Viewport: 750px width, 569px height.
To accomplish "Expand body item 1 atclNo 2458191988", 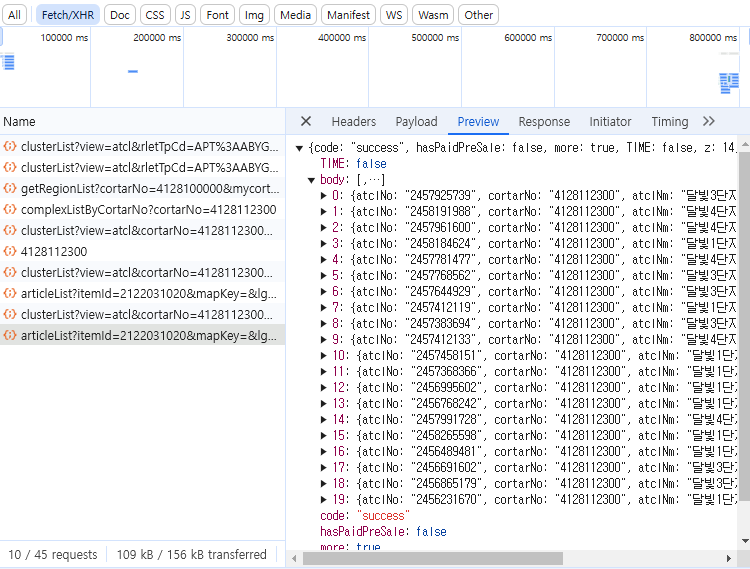I will pos(324,211).
